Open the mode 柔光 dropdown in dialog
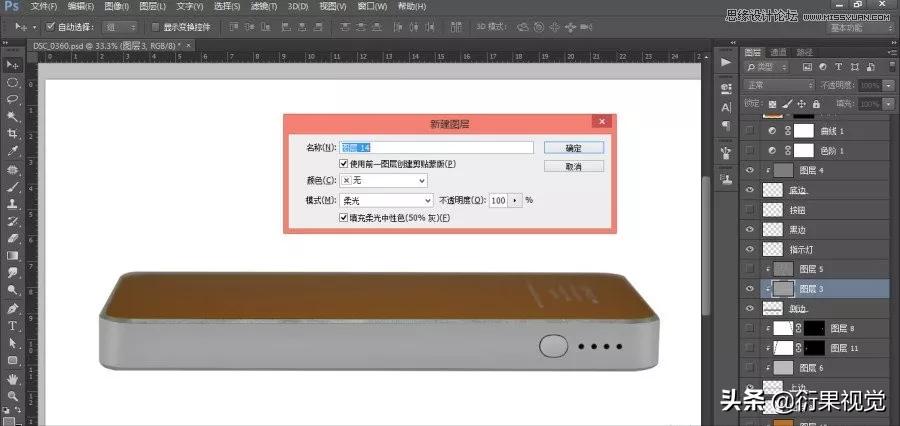The width and height of the screenshot is (900, 426). pos(386,200)
